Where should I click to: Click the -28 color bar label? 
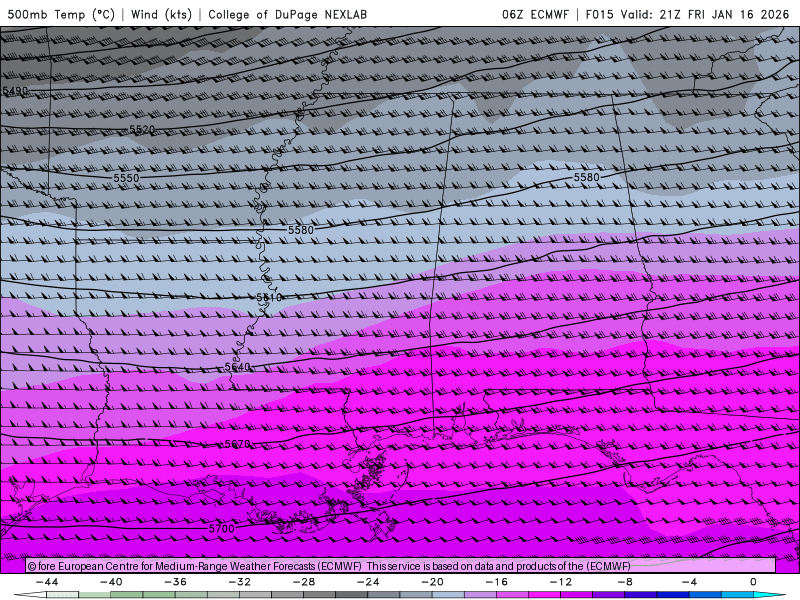304,582
